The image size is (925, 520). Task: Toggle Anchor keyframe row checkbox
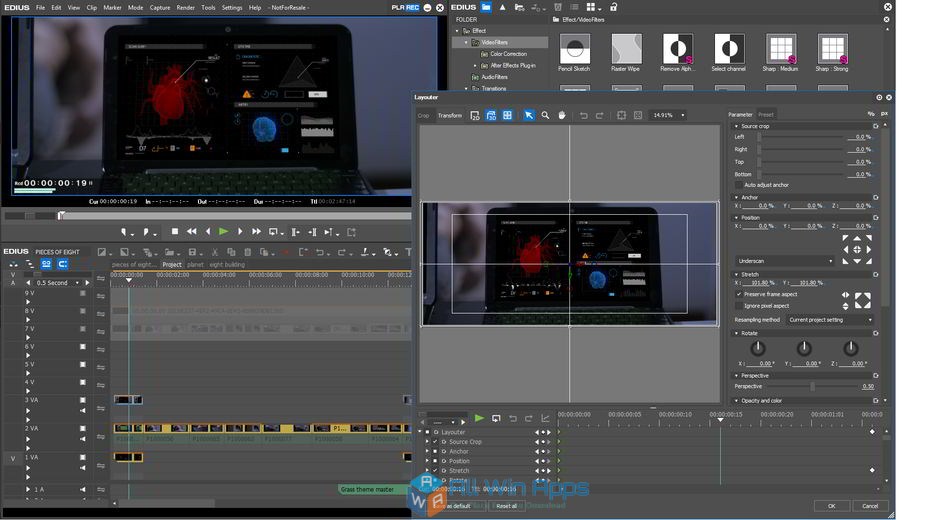pos(435,451)
